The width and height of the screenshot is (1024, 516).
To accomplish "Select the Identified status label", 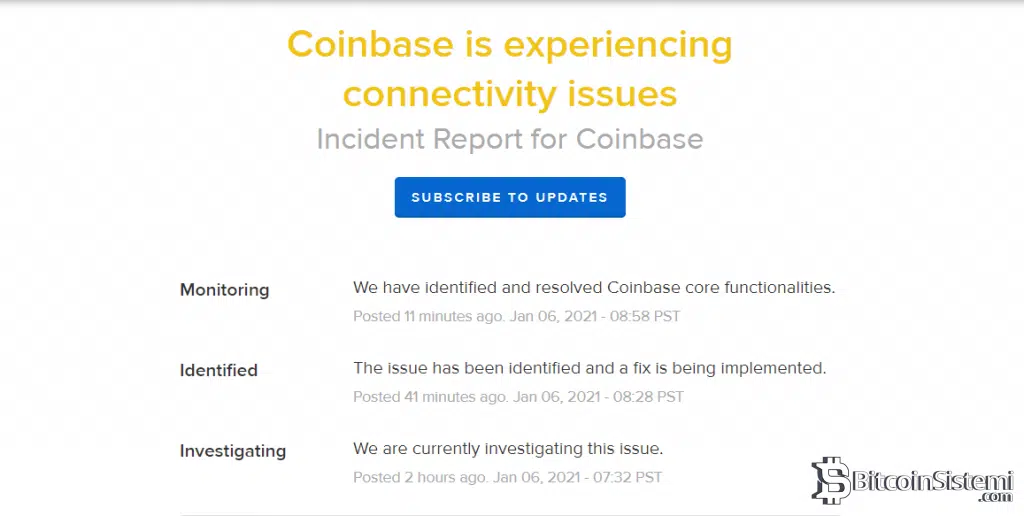I will 218,370.
